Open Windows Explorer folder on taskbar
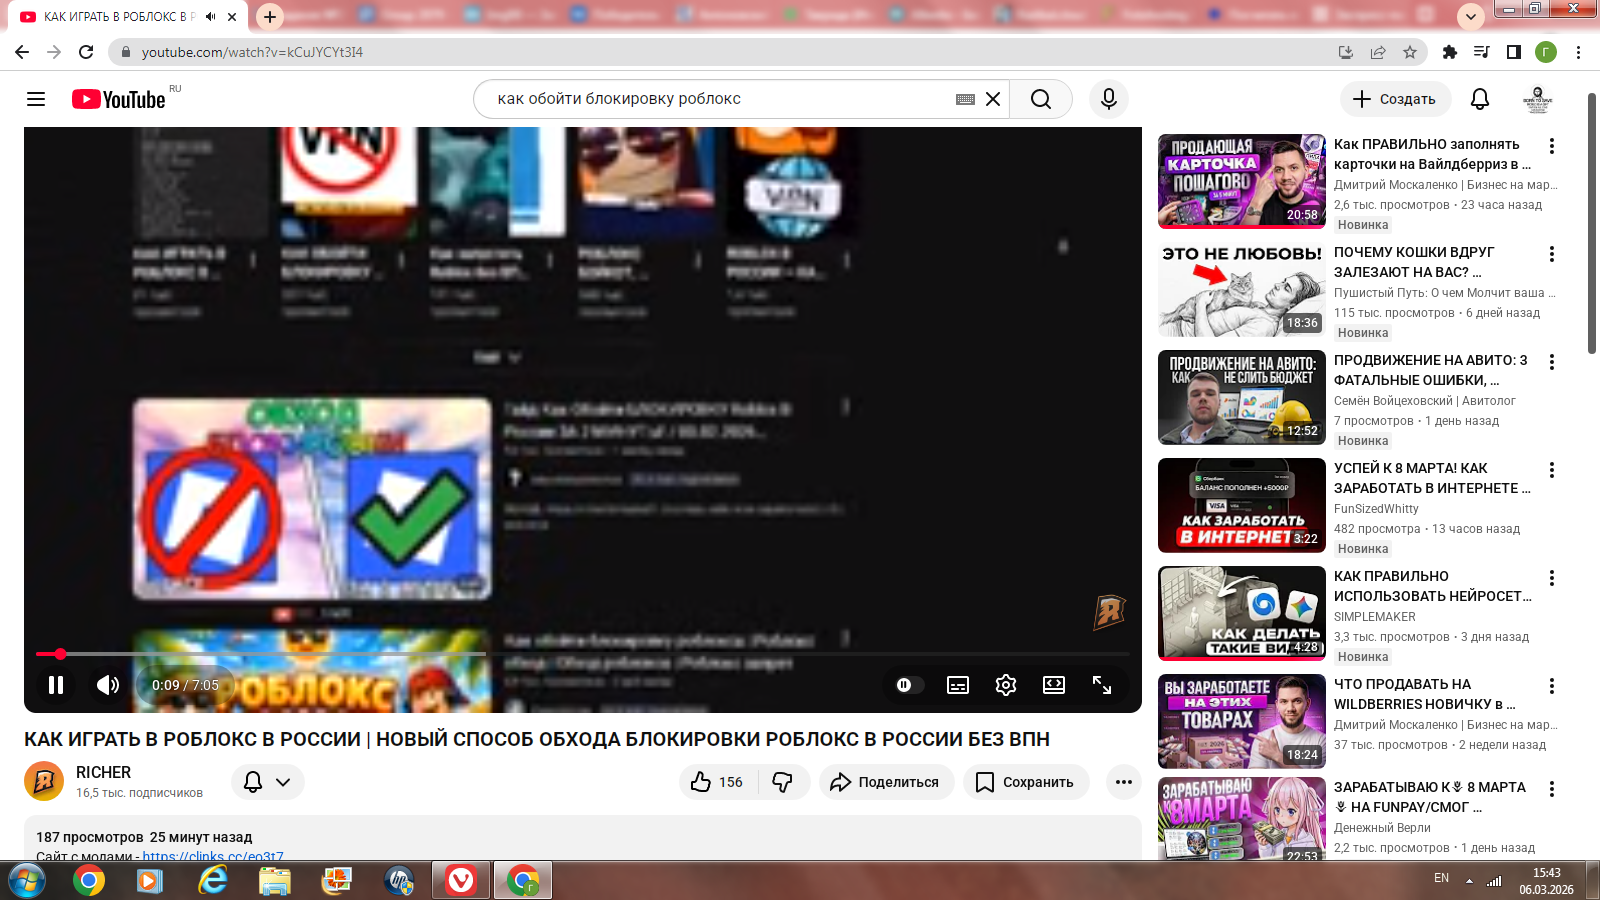The height and width of the screenshot is (900, 1600). 274,880
